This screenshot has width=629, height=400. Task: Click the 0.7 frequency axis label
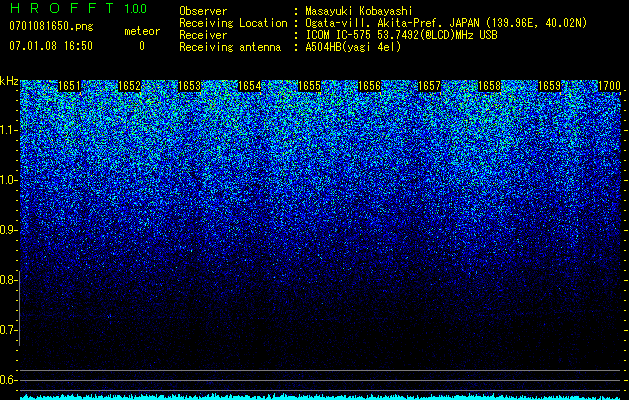[x=8, y=330]
